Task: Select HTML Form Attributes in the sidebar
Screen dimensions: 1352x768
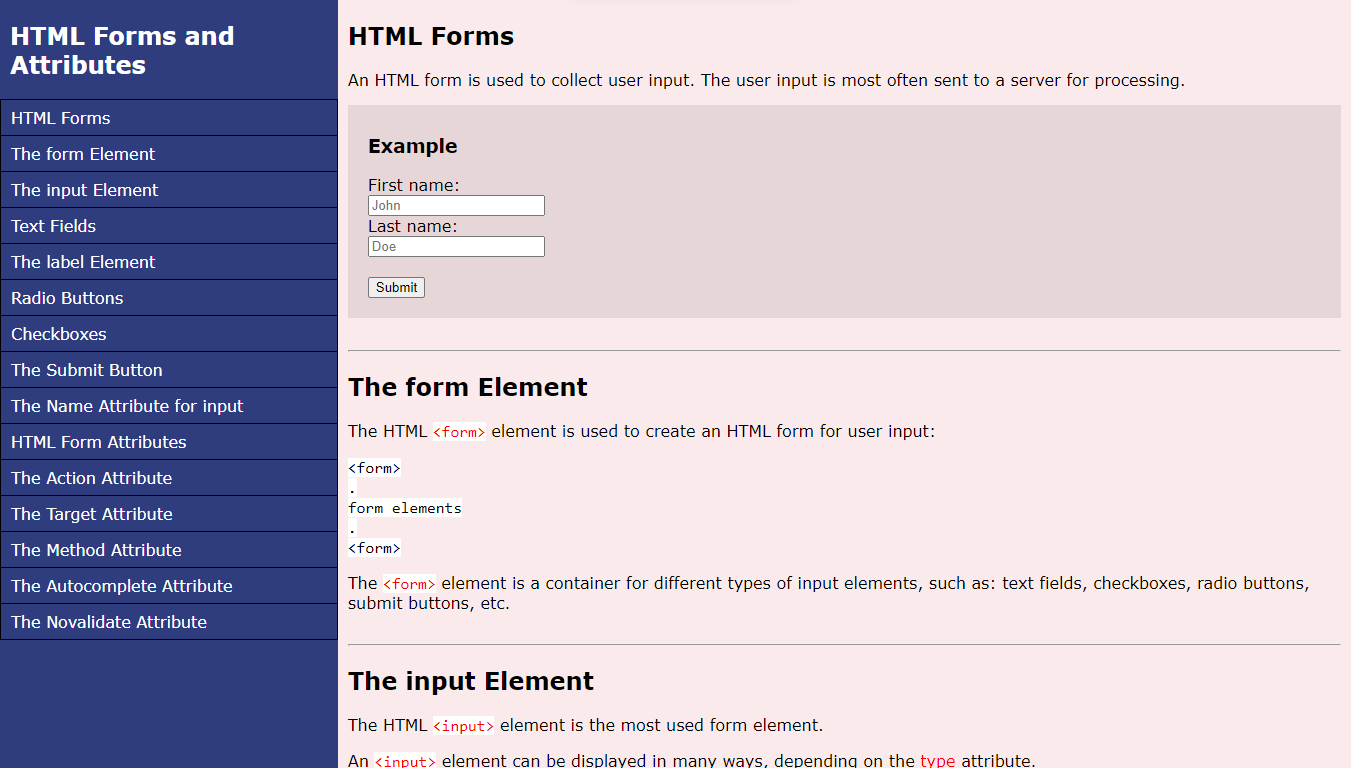Action: point(169,442)
